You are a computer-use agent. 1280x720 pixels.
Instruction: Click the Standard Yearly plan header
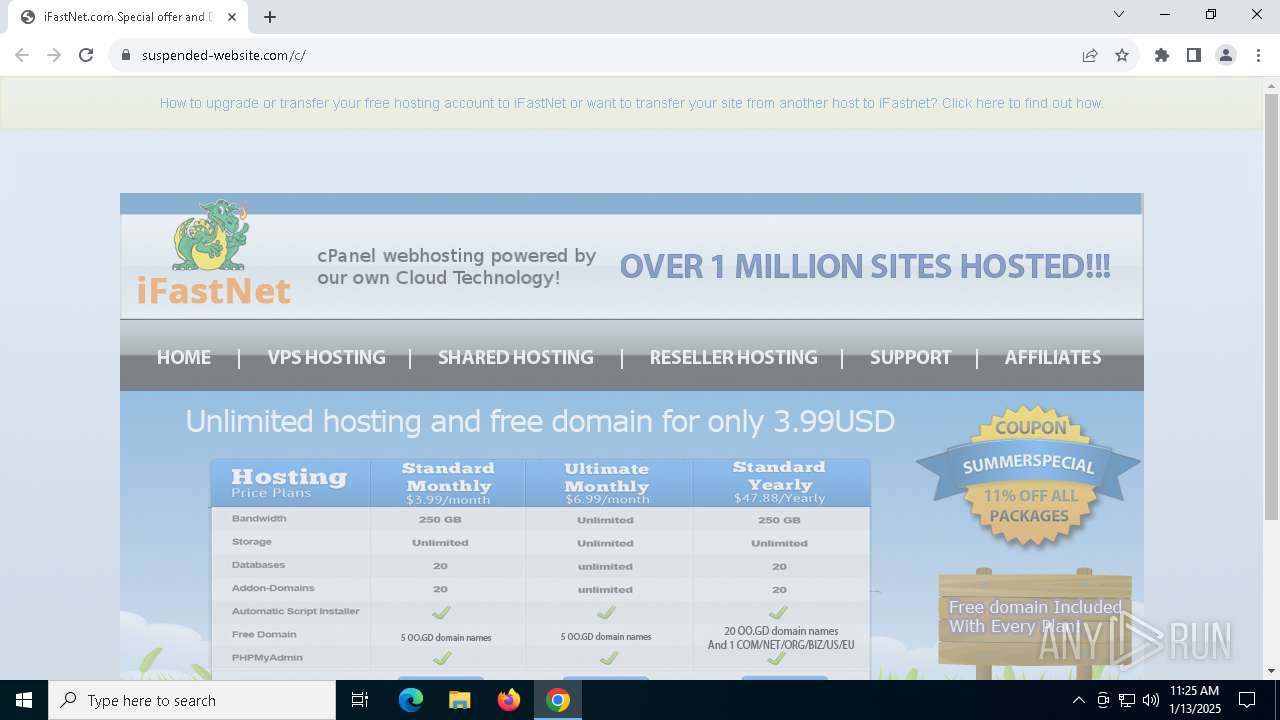point(779,483)
